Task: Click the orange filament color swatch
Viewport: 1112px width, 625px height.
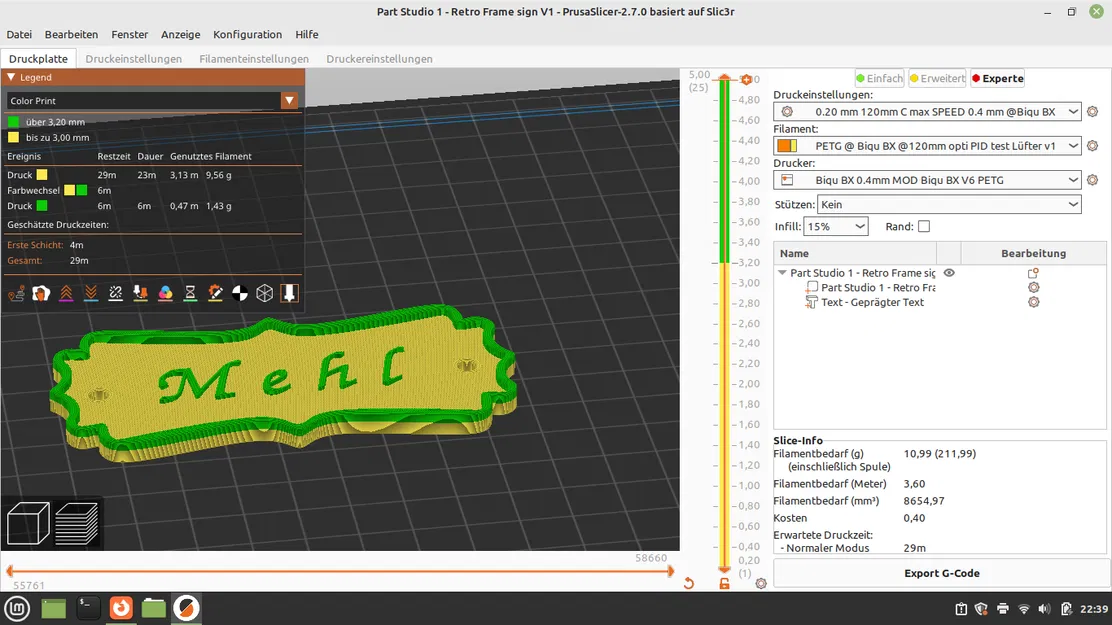Action: tap(786, 145)
